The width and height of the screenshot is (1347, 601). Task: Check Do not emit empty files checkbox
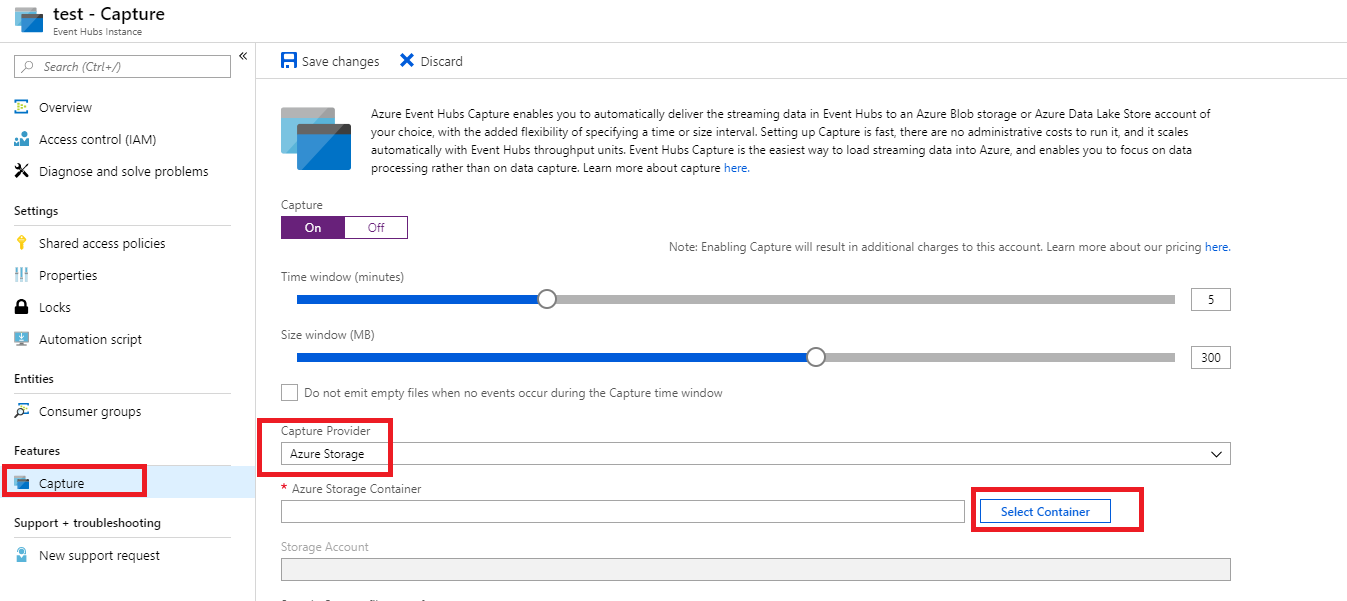[289, 393]
